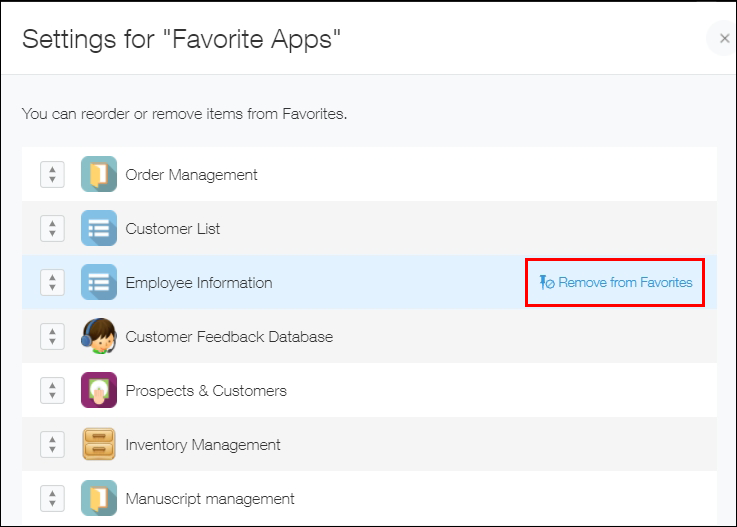The width and height of the screenshot is (737, 527).
Task: Click reorder handle for Order Management
Action: [x=52, y=175]
